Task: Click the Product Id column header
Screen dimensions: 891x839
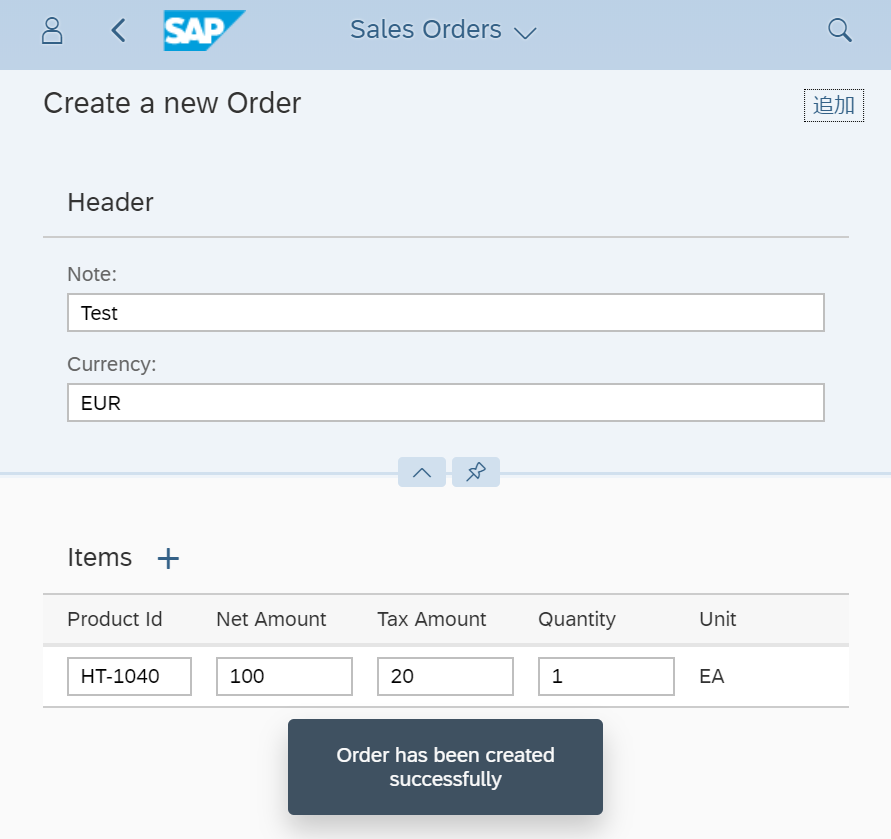Action: click(x=115, y=619)
